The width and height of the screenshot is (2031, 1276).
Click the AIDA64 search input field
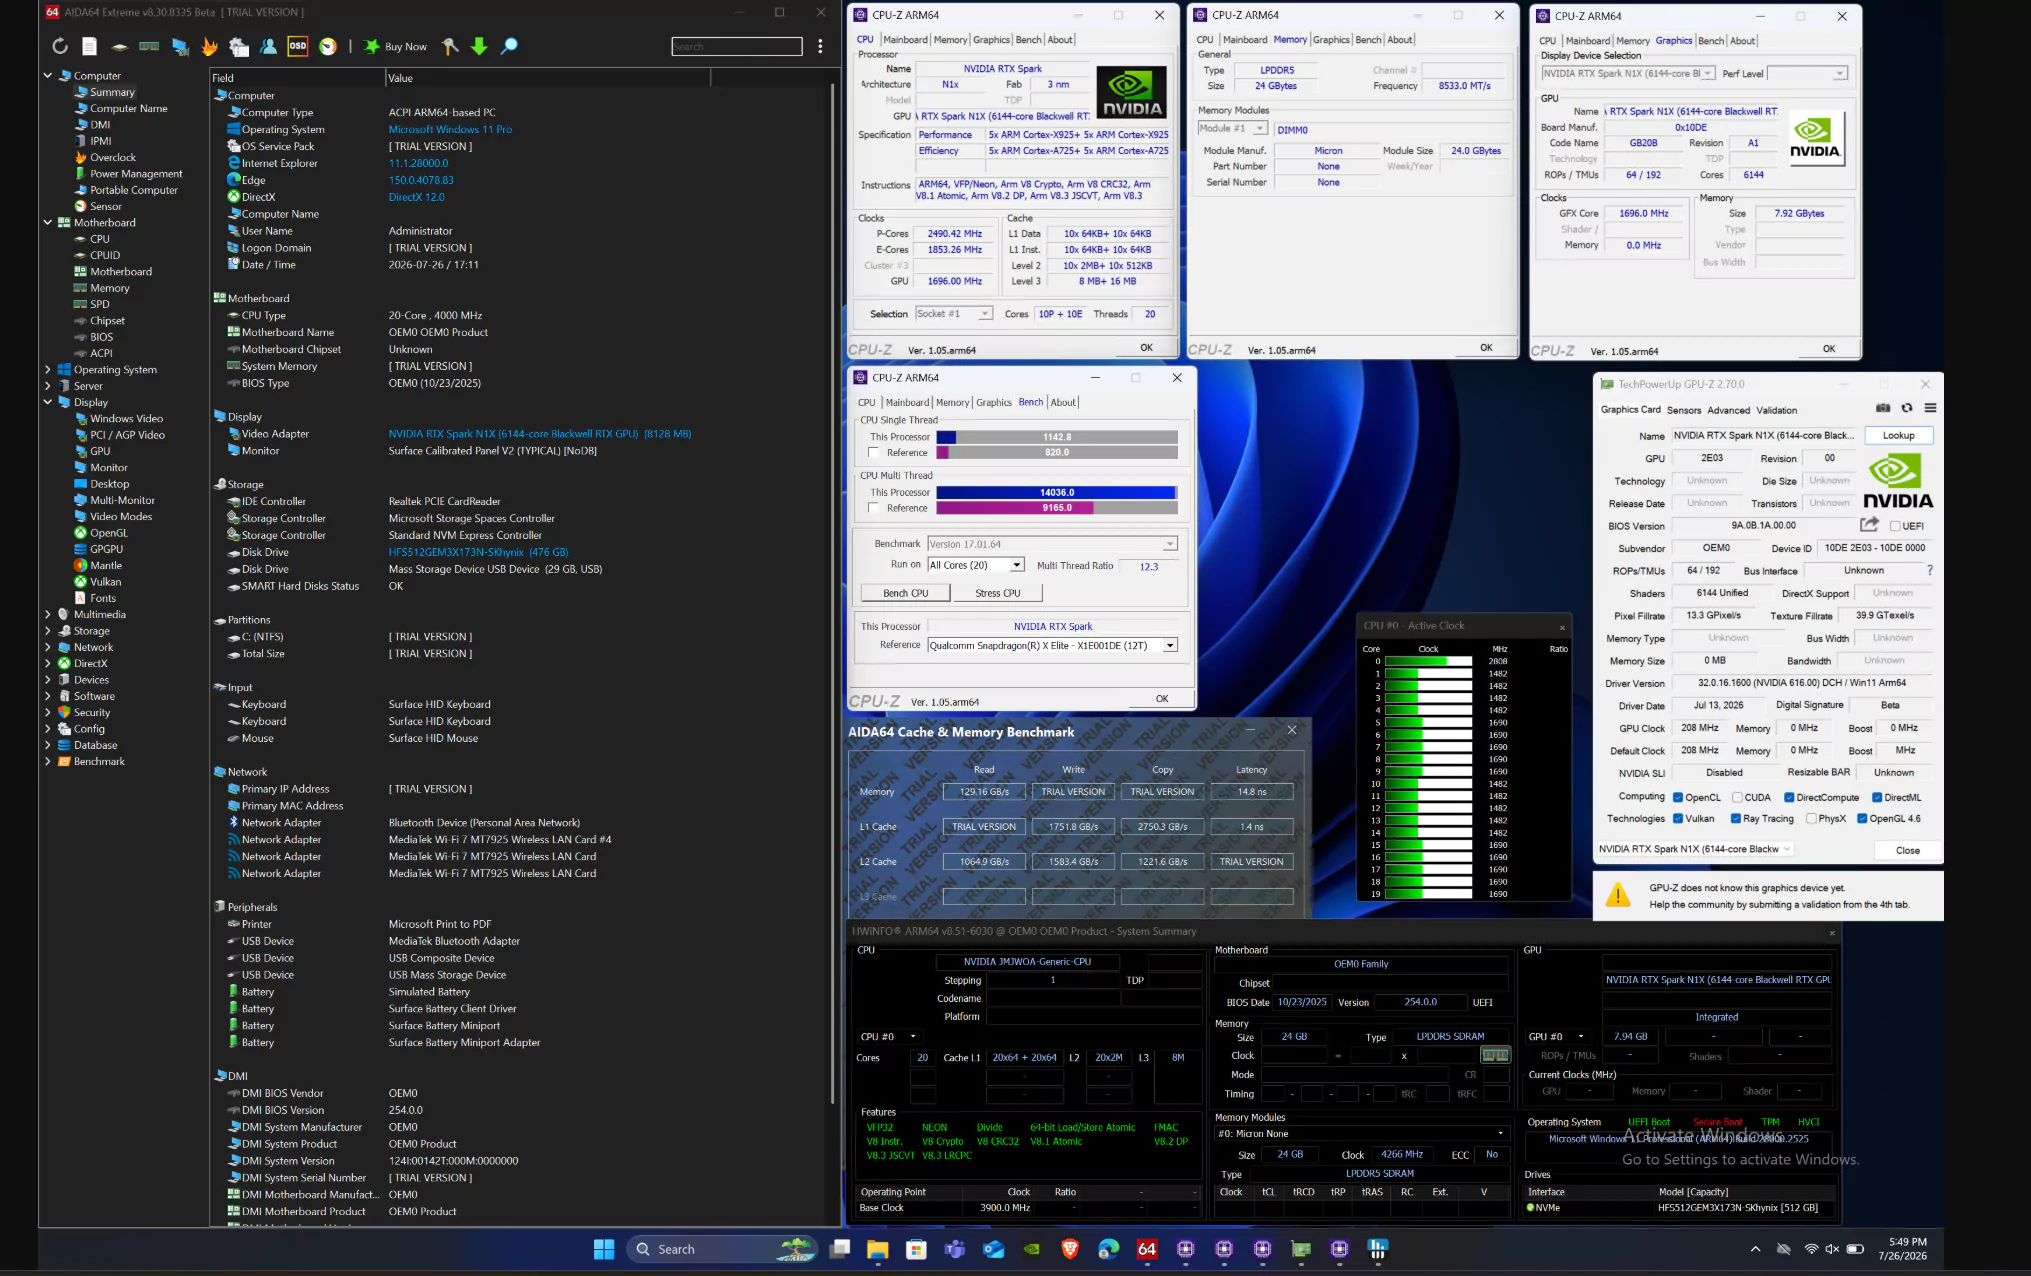pyautogui.click(x=736, y=46)
